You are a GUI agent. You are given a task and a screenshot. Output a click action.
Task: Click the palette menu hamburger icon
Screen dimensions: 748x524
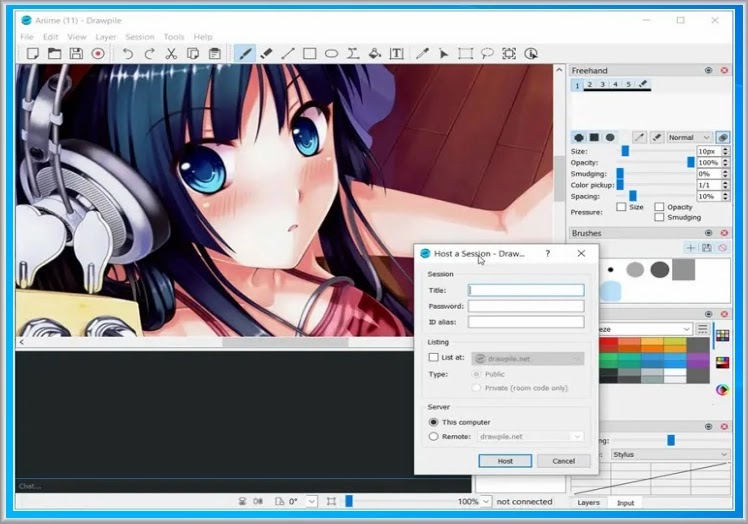click(x=702, y=329)
